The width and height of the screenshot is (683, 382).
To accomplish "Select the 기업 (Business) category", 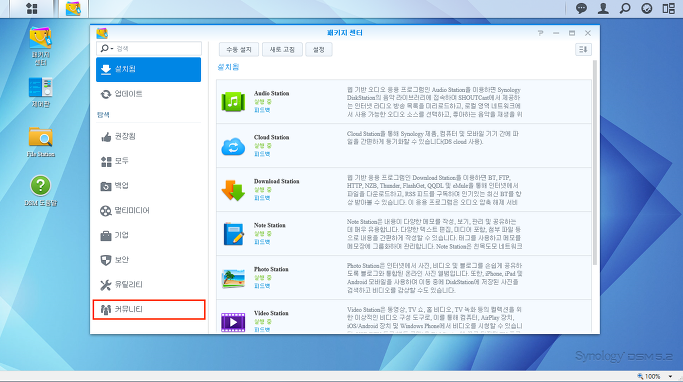I will point(149,236).
